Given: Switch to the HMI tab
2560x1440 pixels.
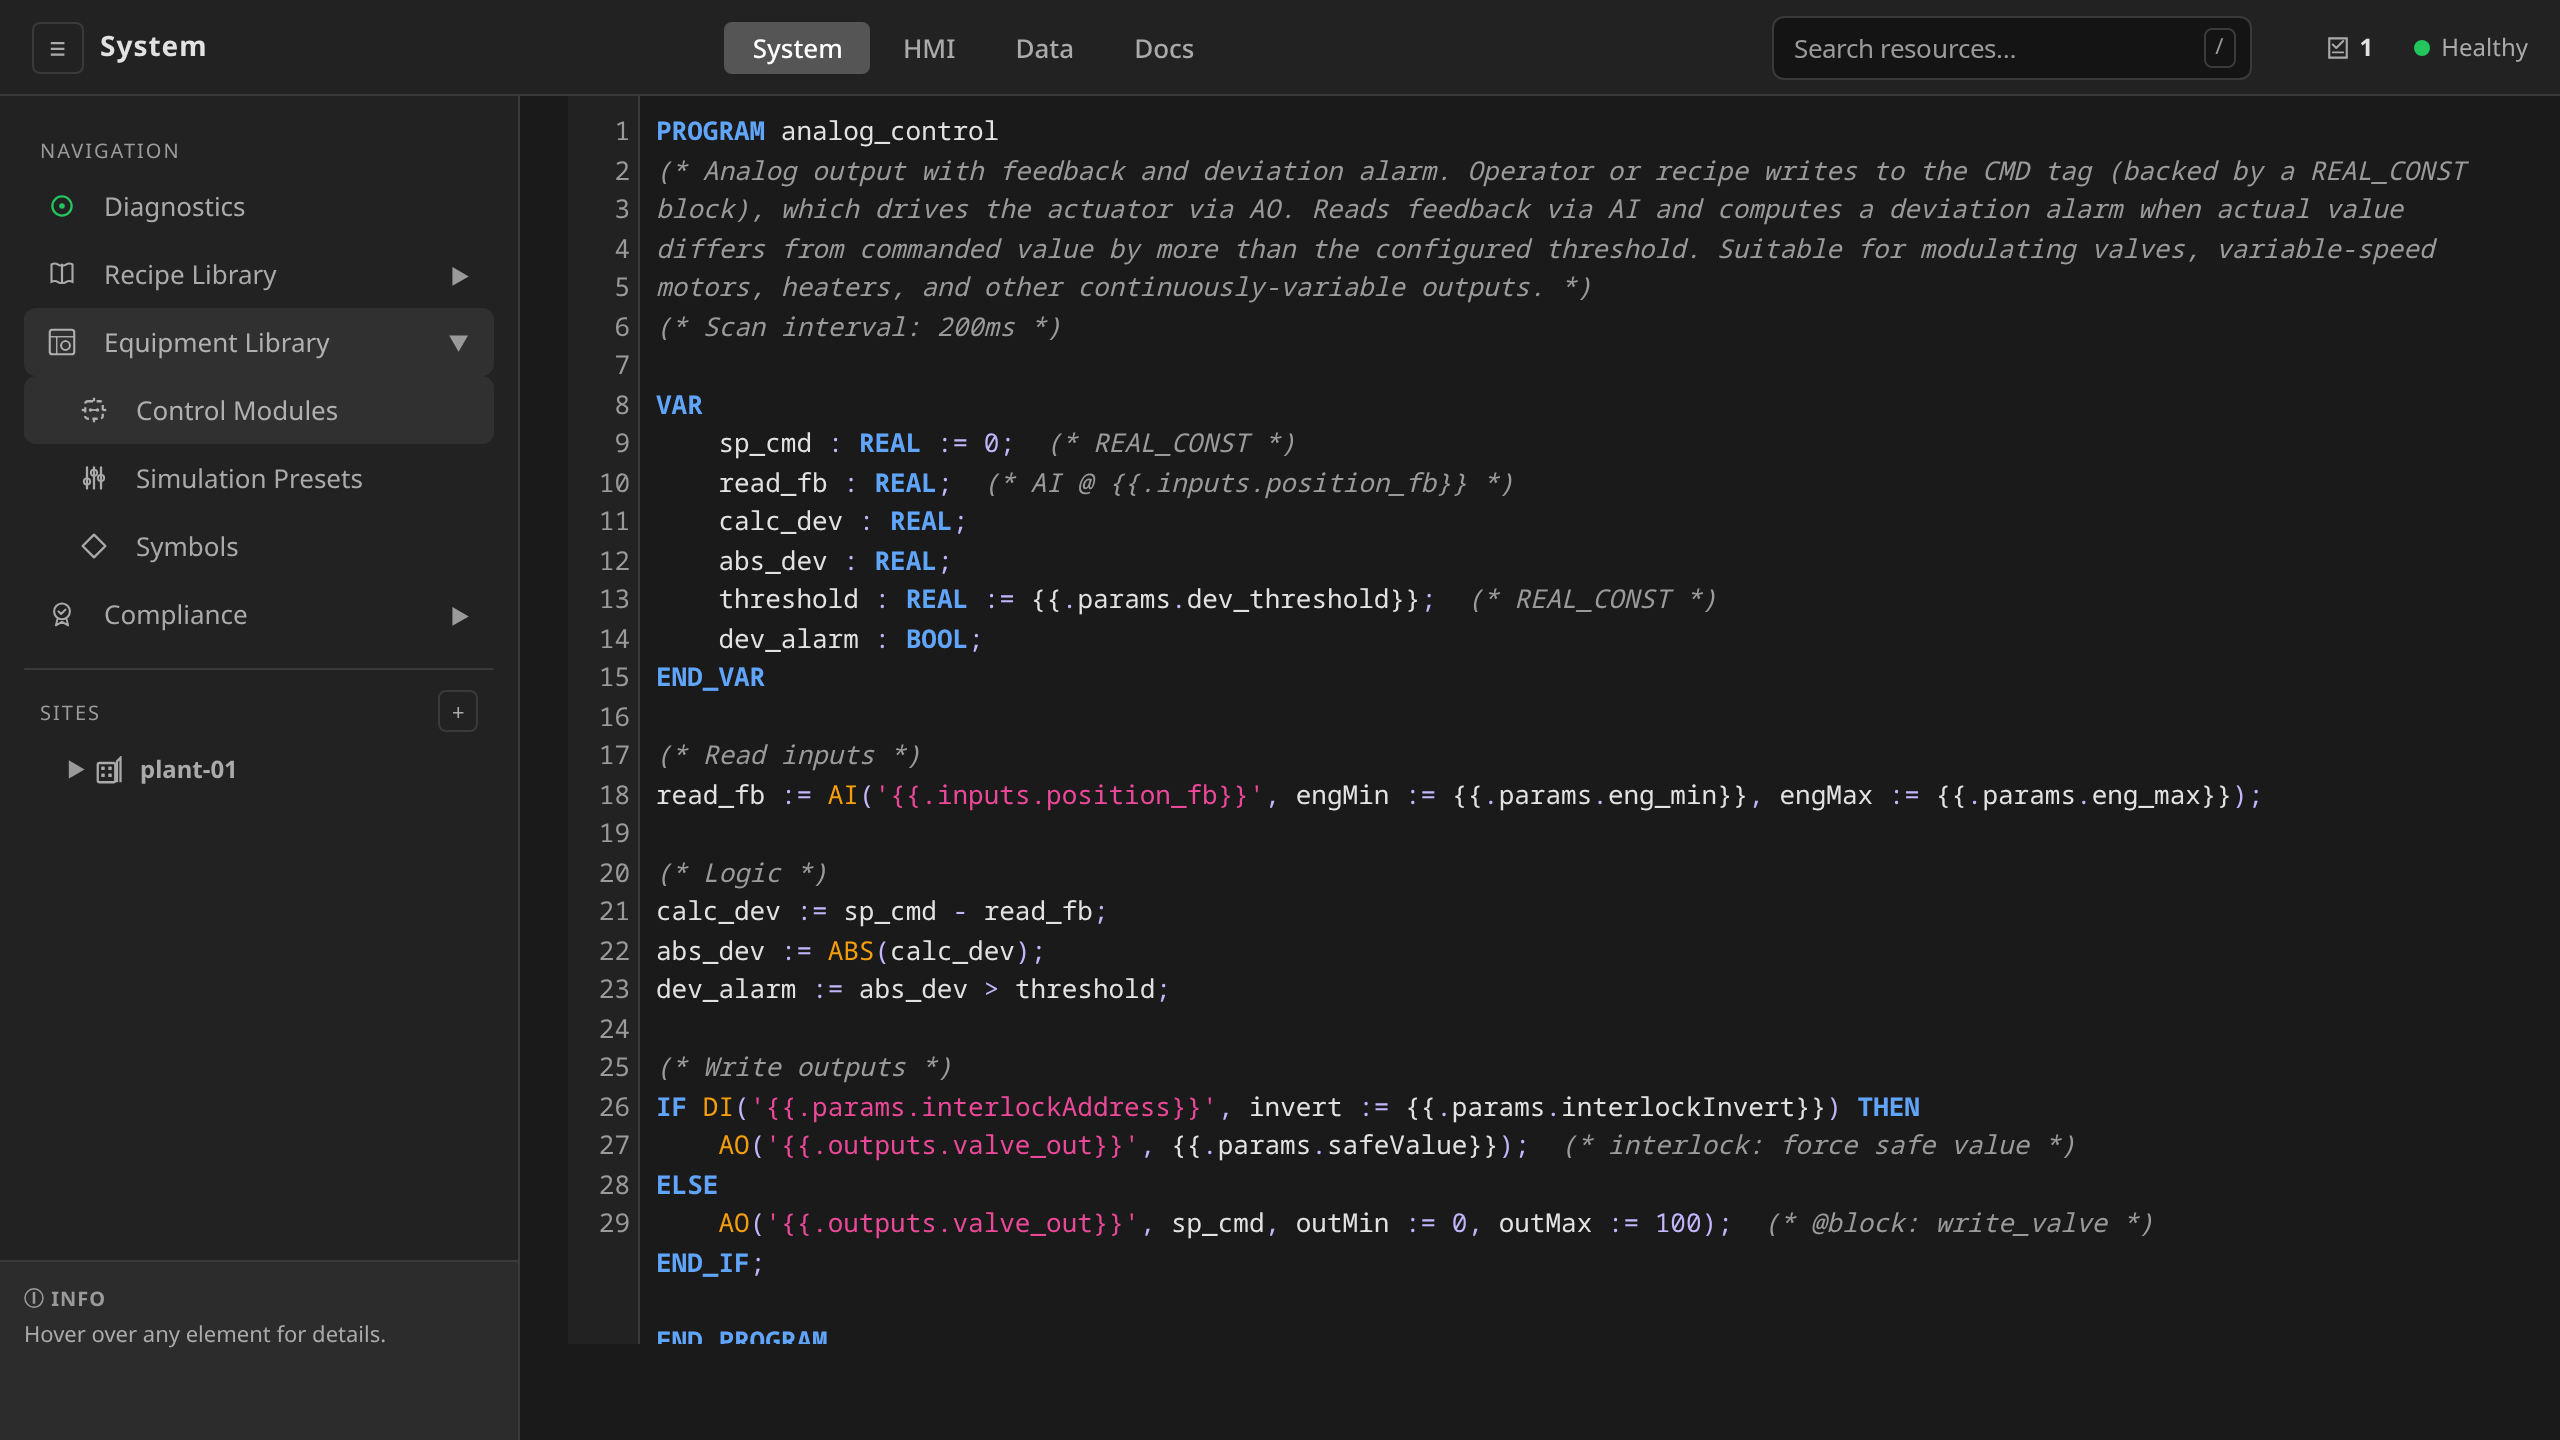Looking at the screenshot, I should coord(929,48).
